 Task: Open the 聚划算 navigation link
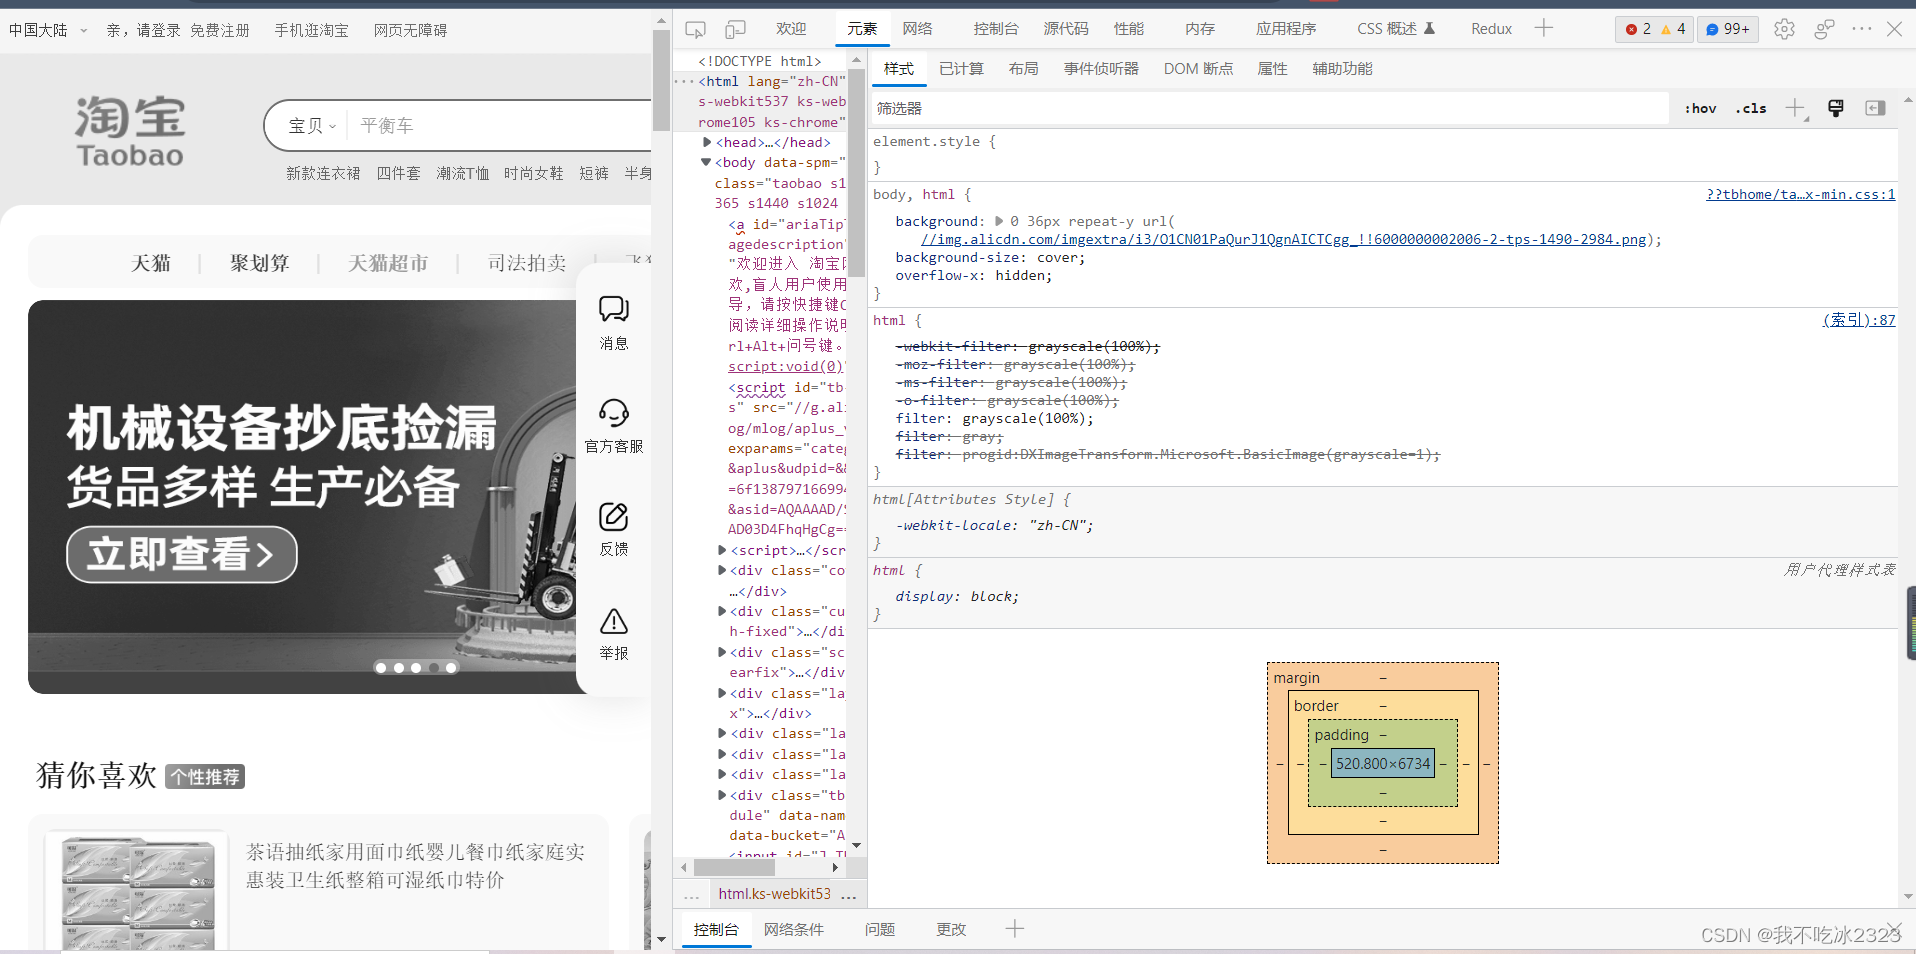point(260,263)
